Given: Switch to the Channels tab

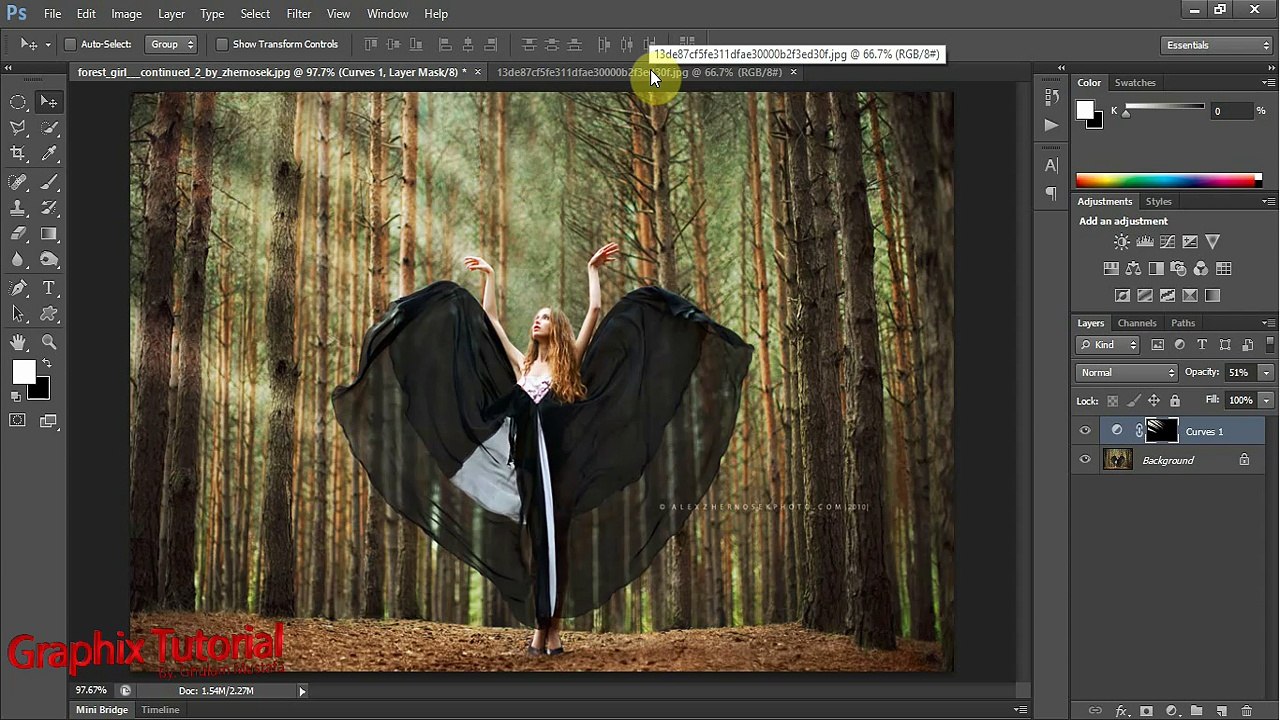Looking at the screenshot, I should (1137, 323).
